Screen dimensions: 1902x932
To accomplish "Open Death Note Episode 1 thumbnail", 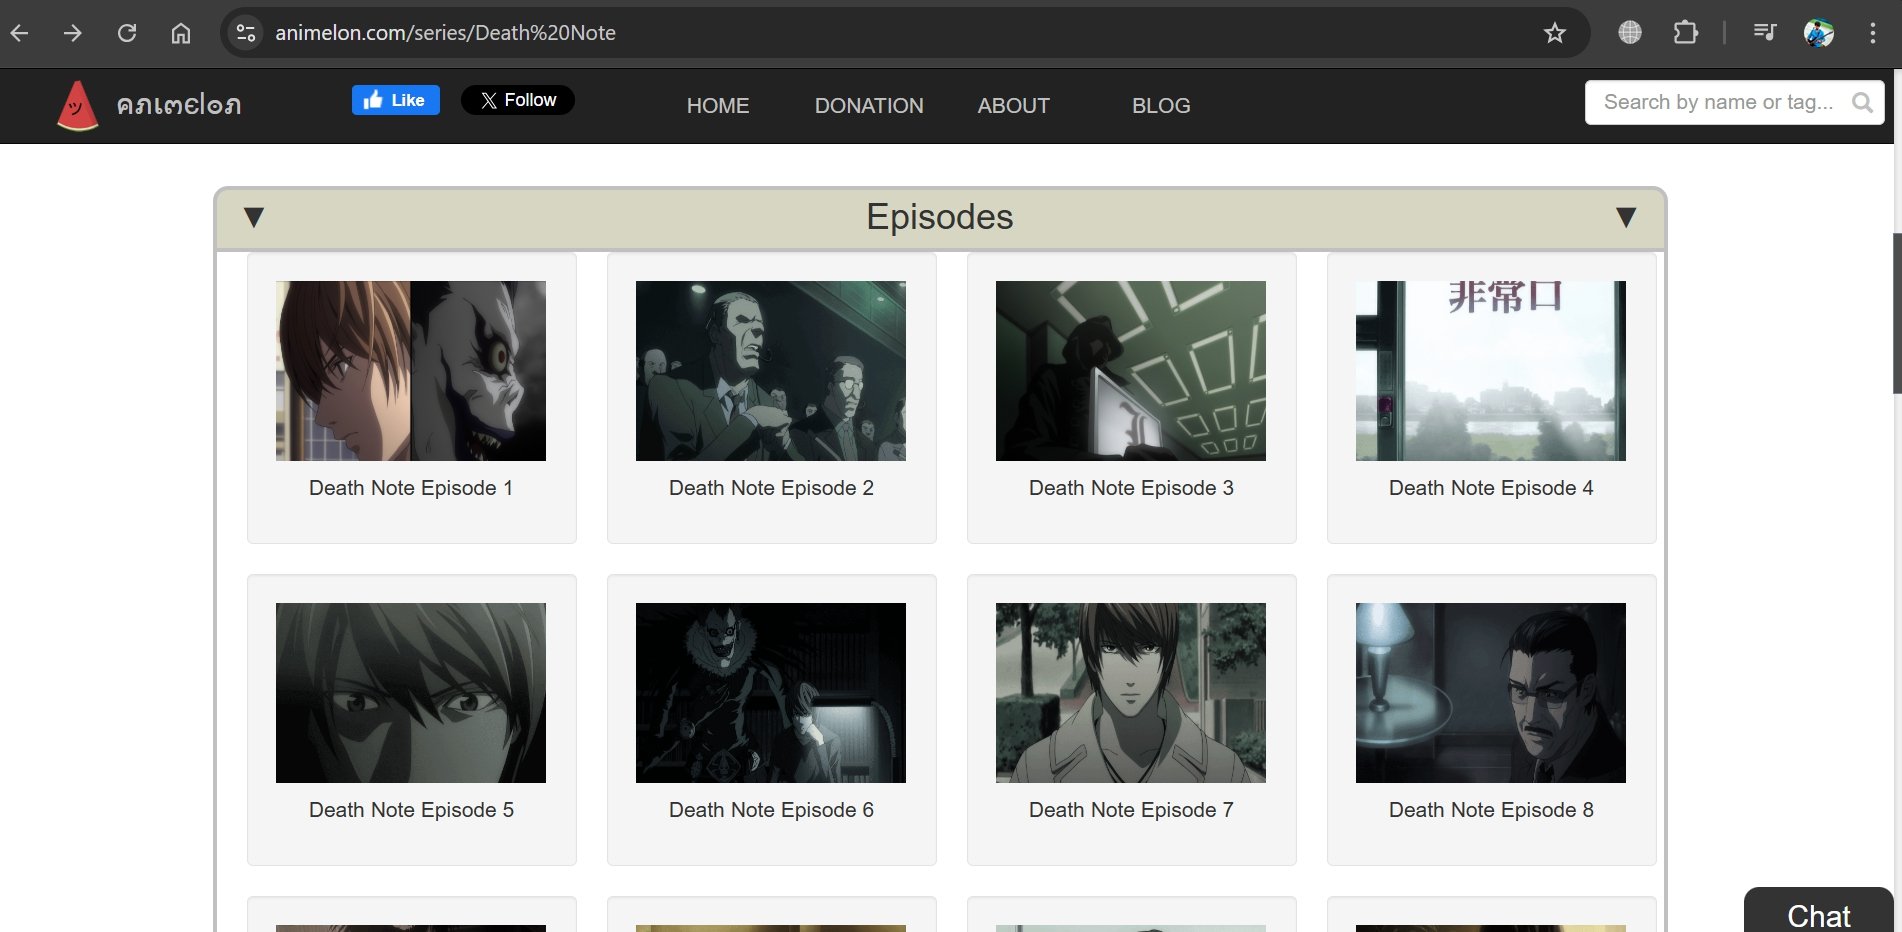I will (411, 371).
